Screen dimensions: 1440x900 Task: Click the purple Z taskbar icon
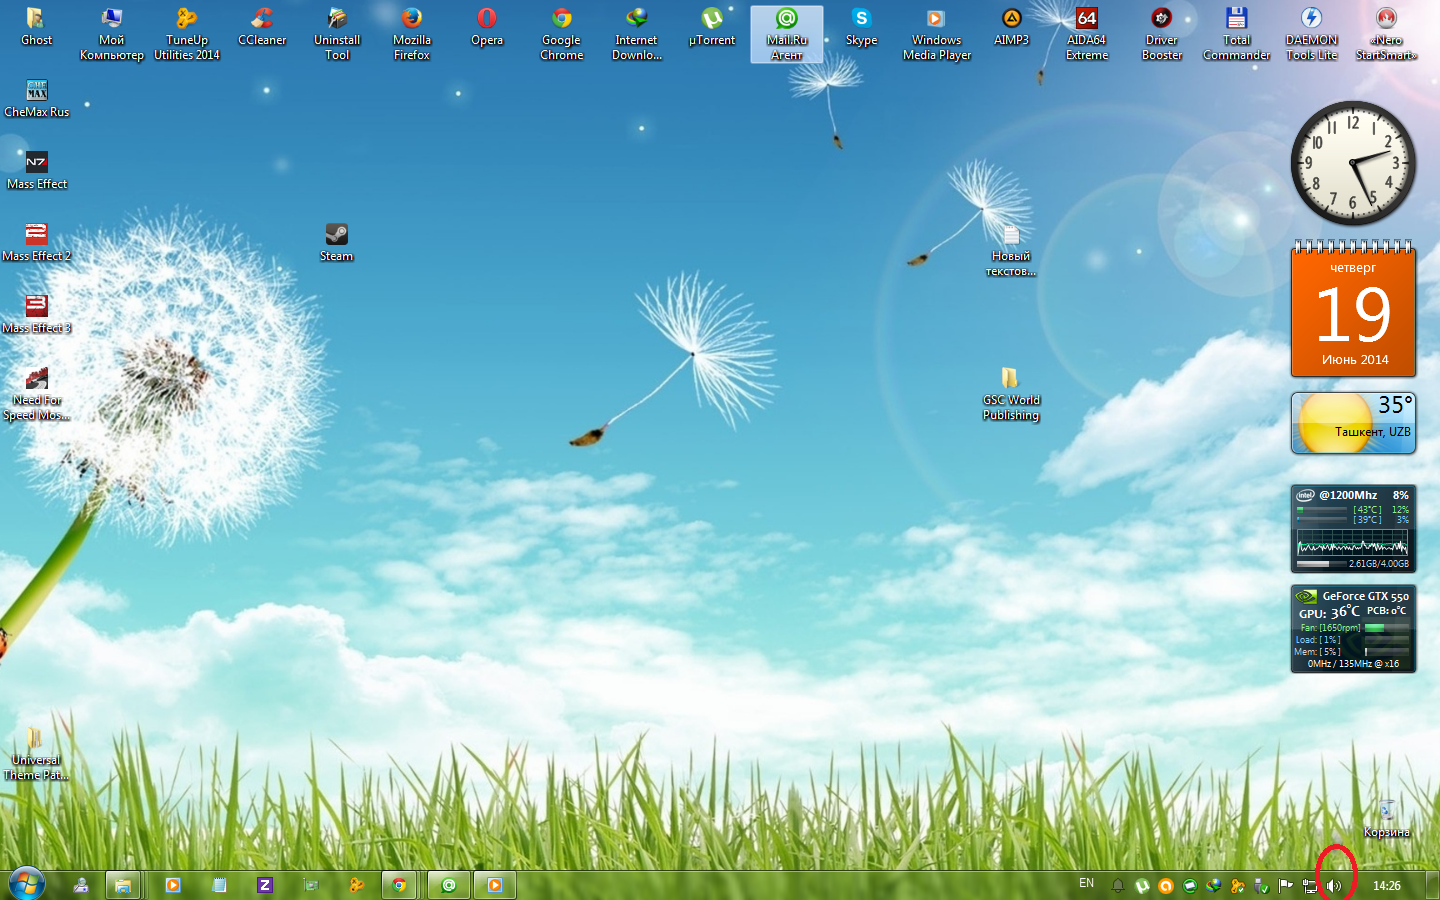tap(265, 885)
